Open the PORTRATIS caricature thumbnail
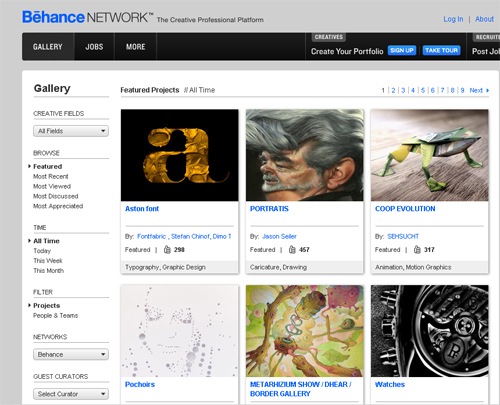 tap(305, 155)
